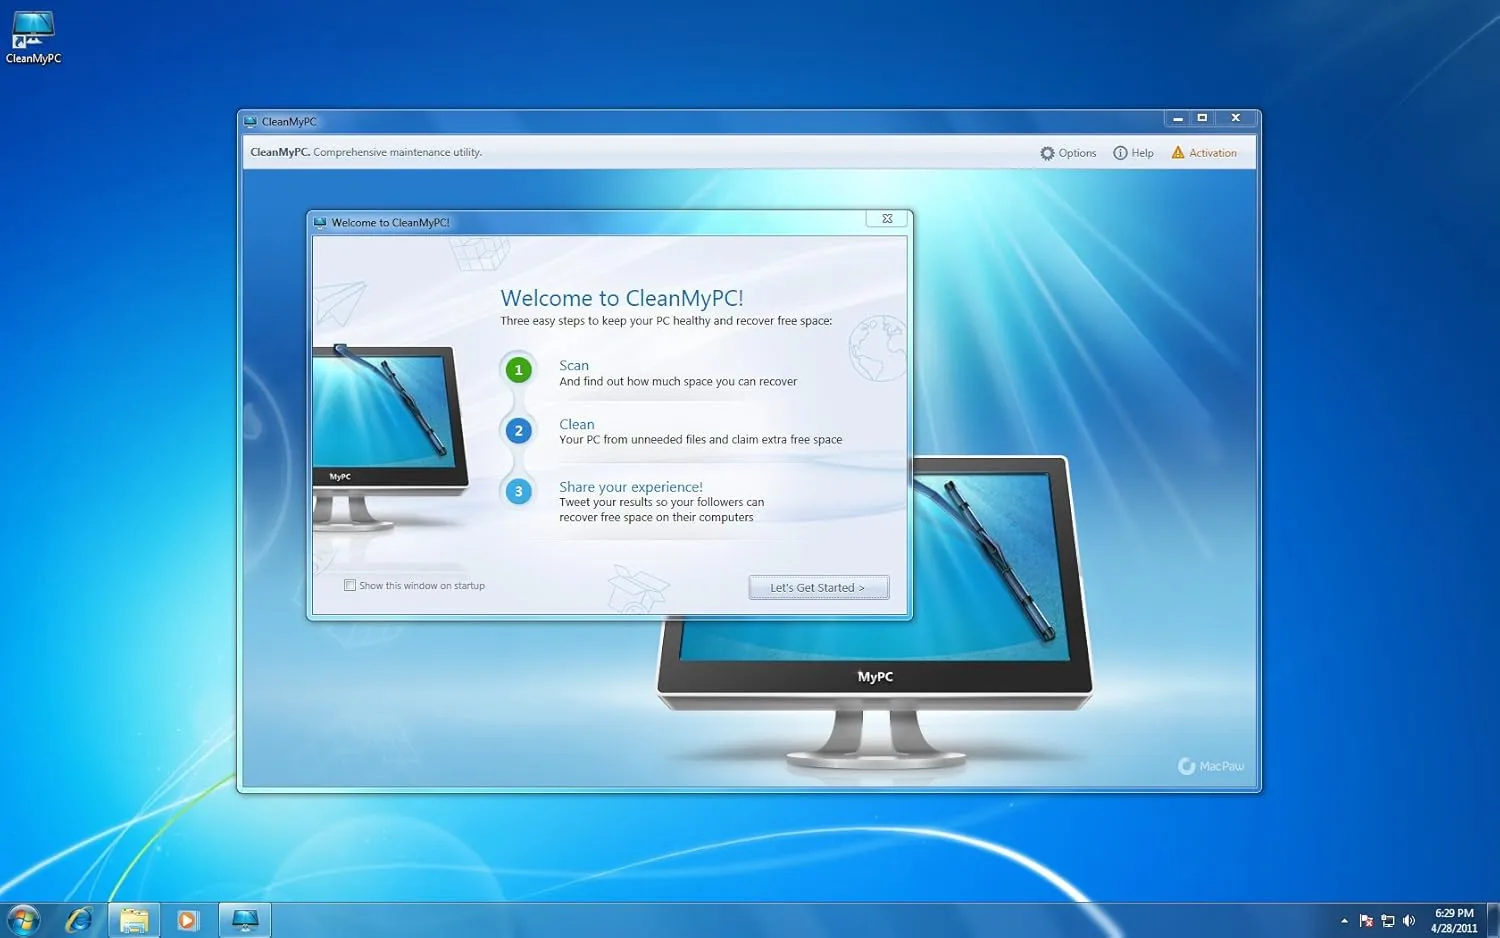The width and height of the screenshot is (1500, 938).
Task: Open the Action Center flag icon
Action: [1366, 919]
